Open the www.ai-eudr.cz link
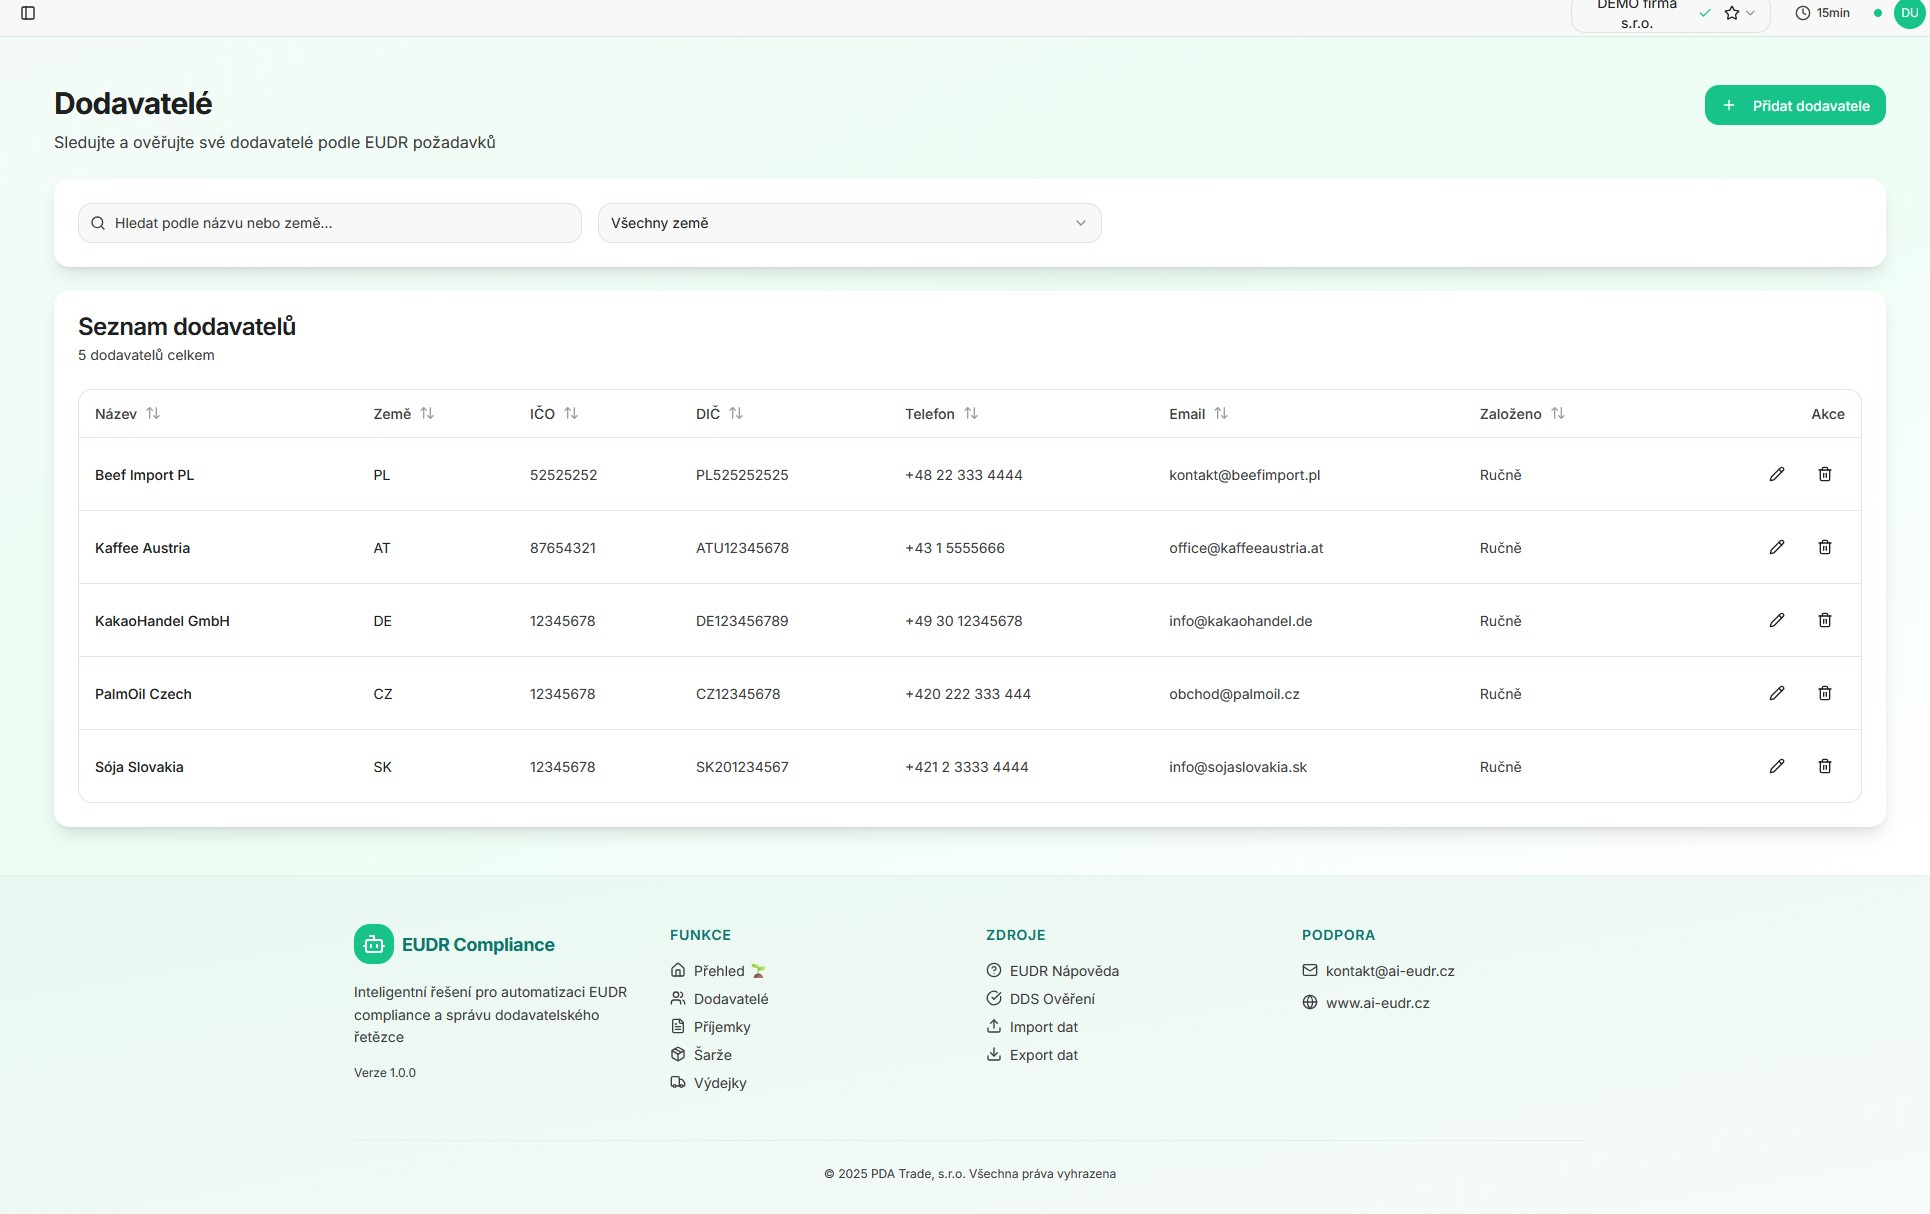Image resolution: width=1930 pixels, height=1214 pixels. point(1377,1002)
